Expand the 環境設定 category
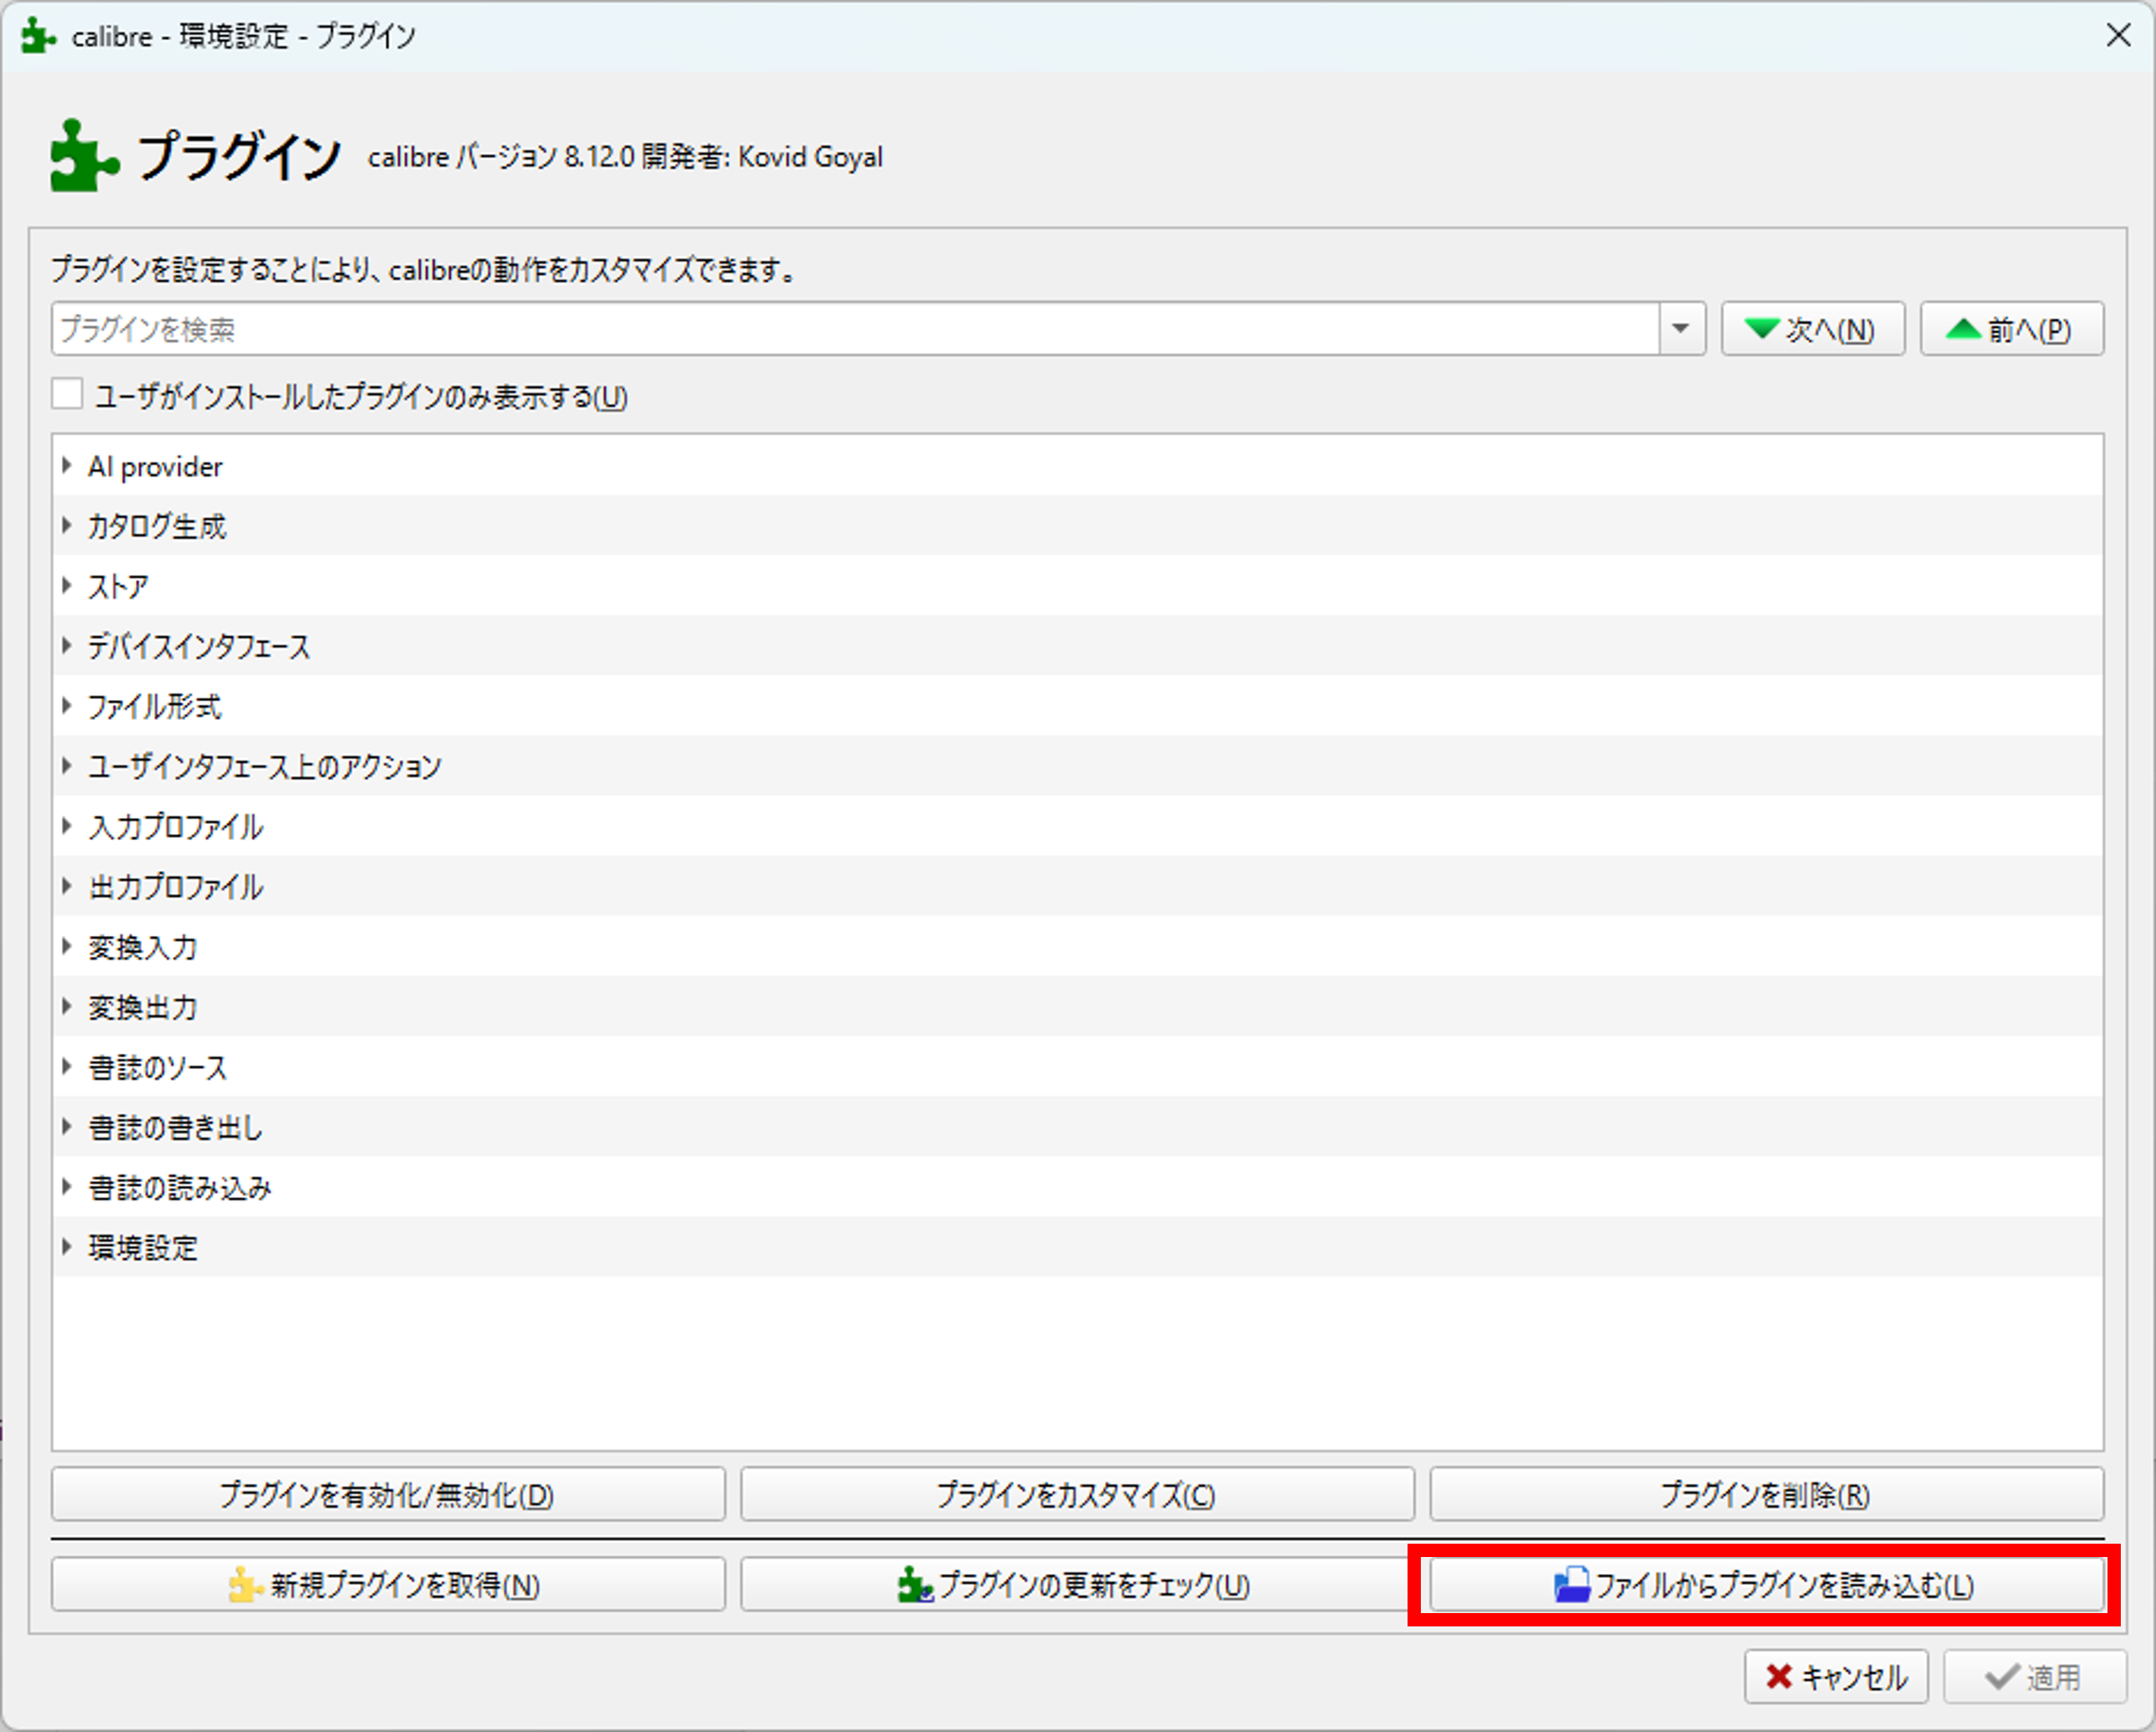The image size is (2156, 1732). tap(67, 1247)
